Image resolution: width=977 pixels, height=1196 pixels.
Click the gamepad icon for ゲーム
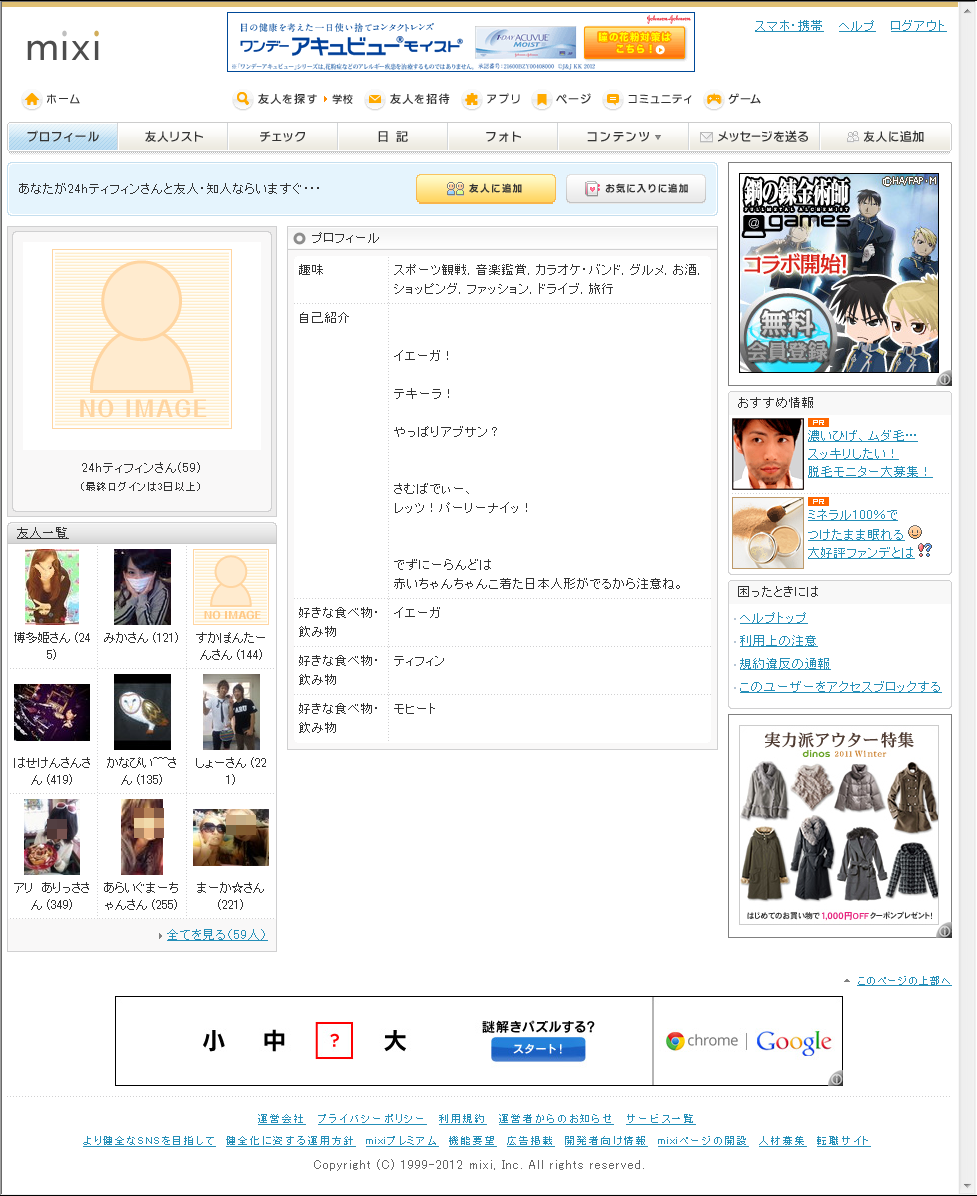click(x=714, y=99)
